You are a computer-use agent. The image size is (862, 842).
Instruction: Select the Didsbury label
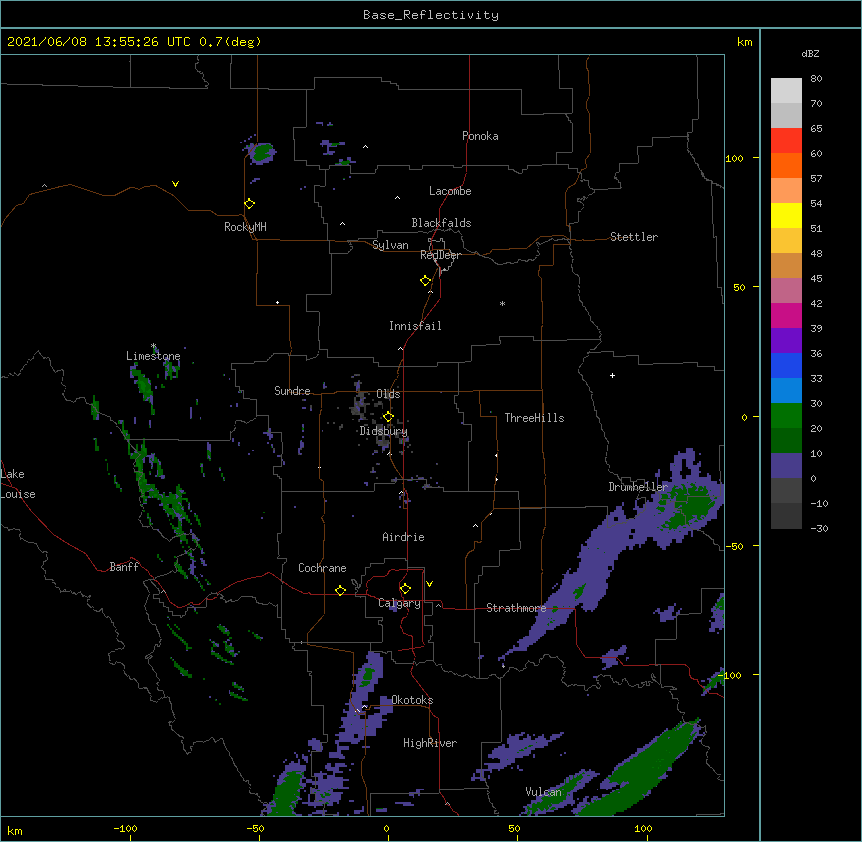pyautogui.click(x=384, y=431)
